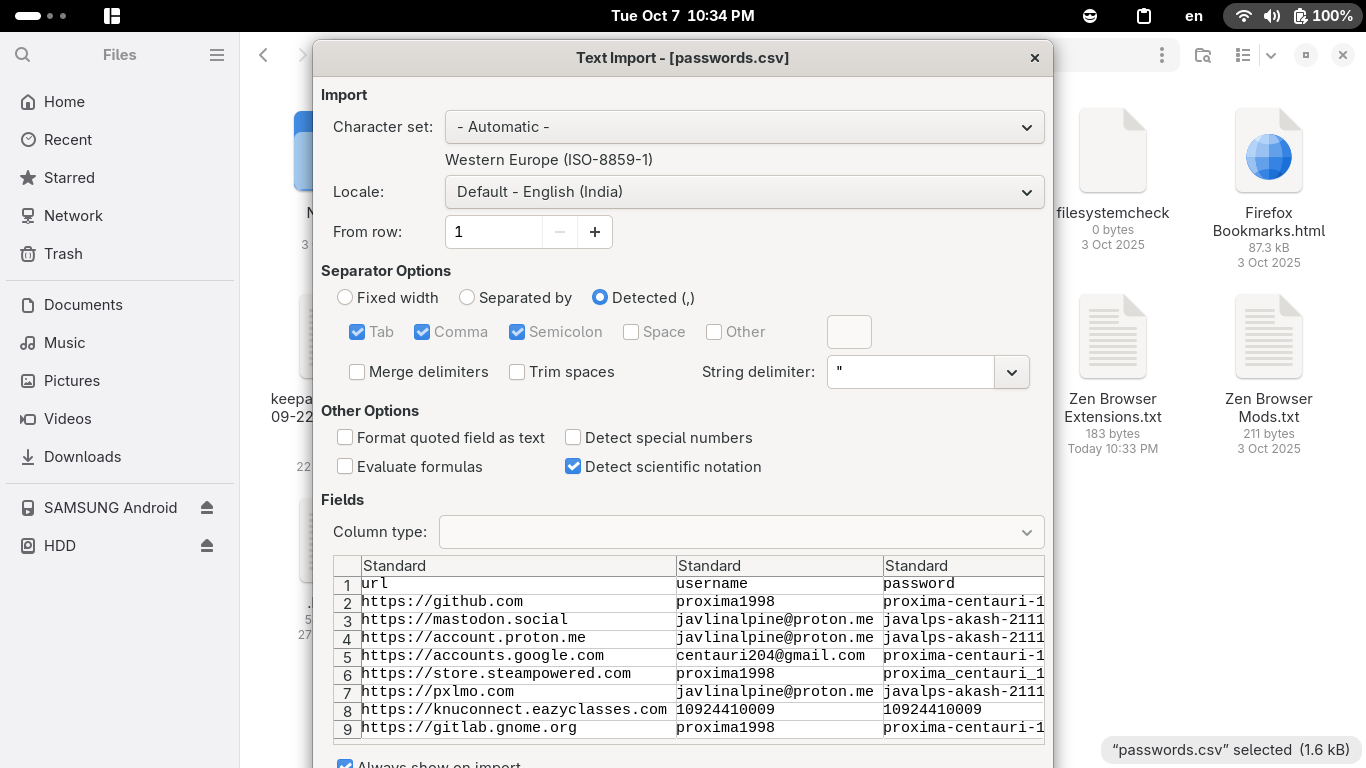Enable the Merge delimiters checkbox
Viewport: 1366px width, 768px height.
pyautogui.click(x=357, y=372)
